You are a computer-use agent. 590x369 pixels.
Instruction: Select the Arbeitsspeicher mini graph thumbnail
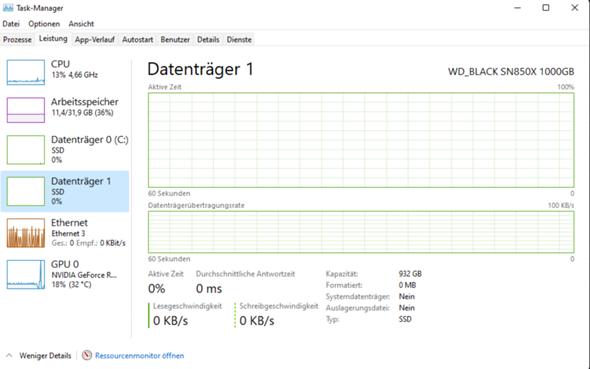coord(26,110)
